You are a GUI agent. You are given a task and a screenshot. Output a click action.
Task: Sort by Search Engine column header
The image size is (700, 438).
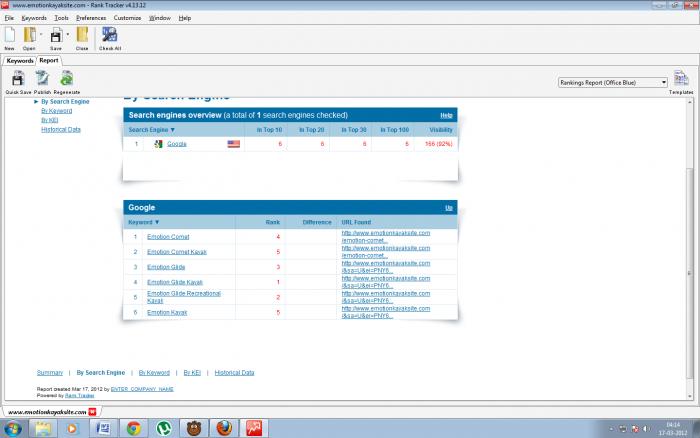(x=151, y=130)
